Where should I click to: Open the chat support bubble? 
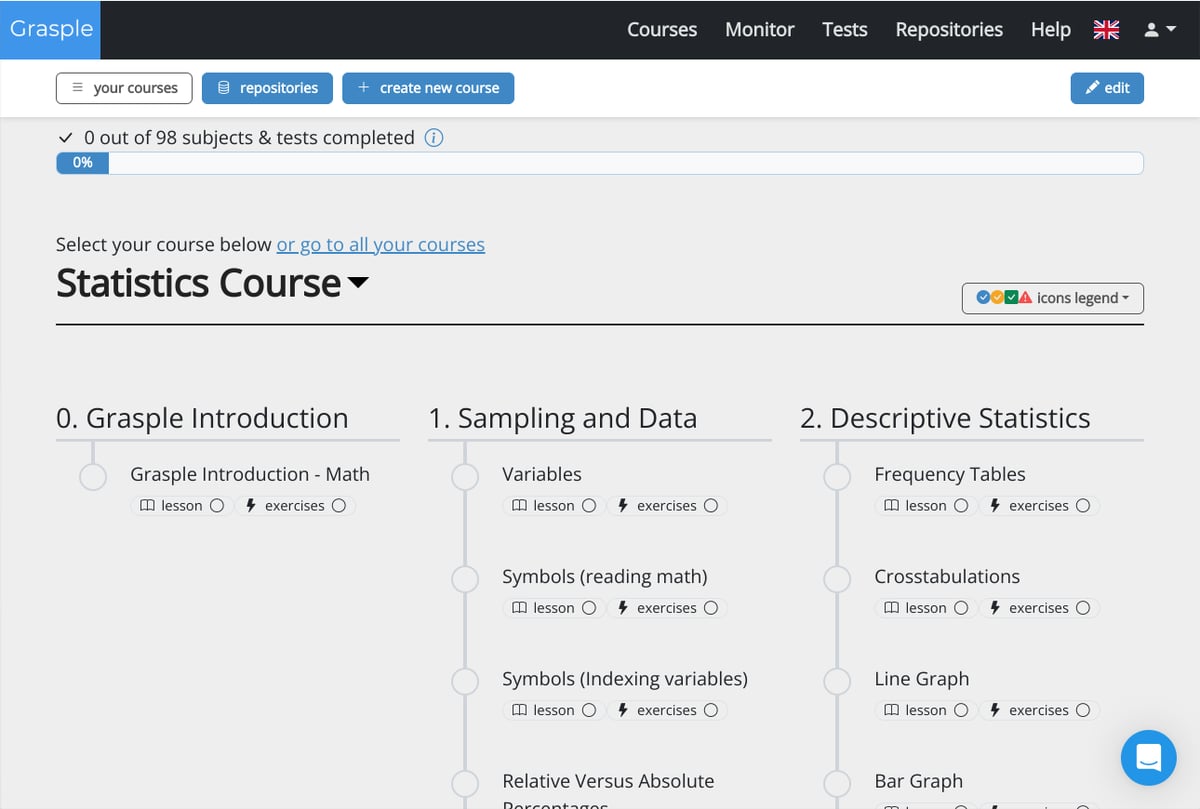click(x=1148, y=758)
